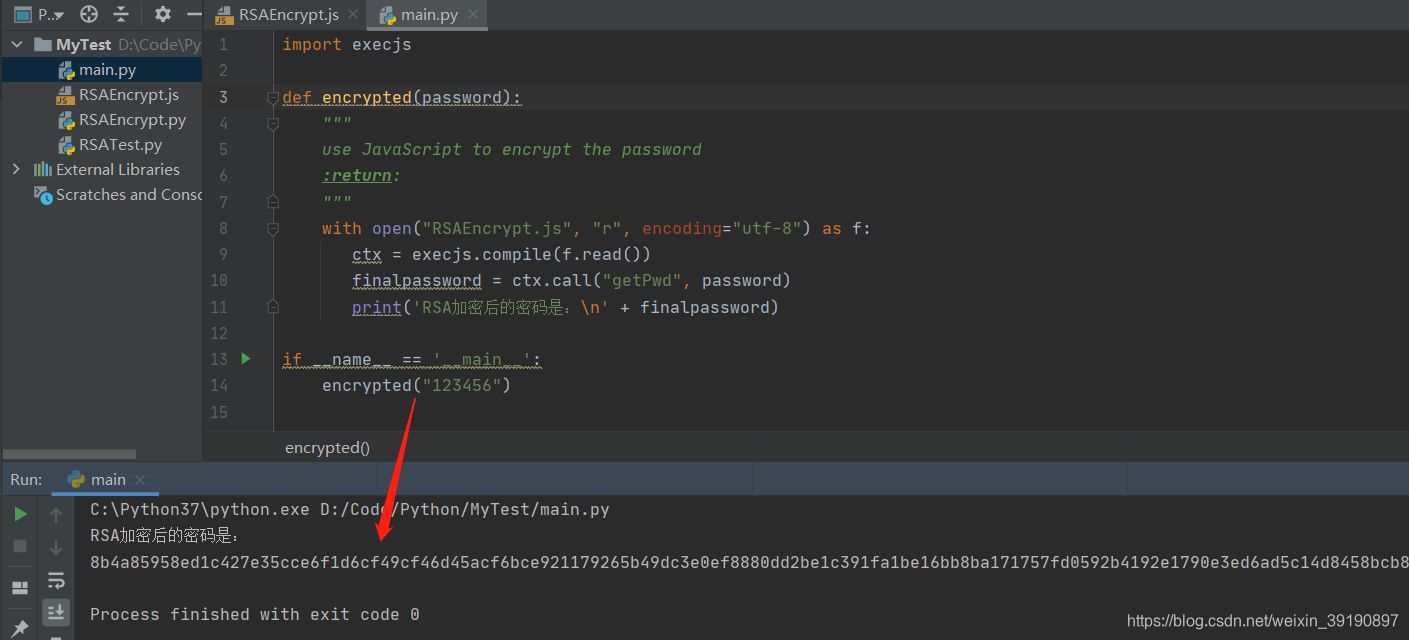
Task: Click "encrypted" function name on line 3
Action: point(366,97)
